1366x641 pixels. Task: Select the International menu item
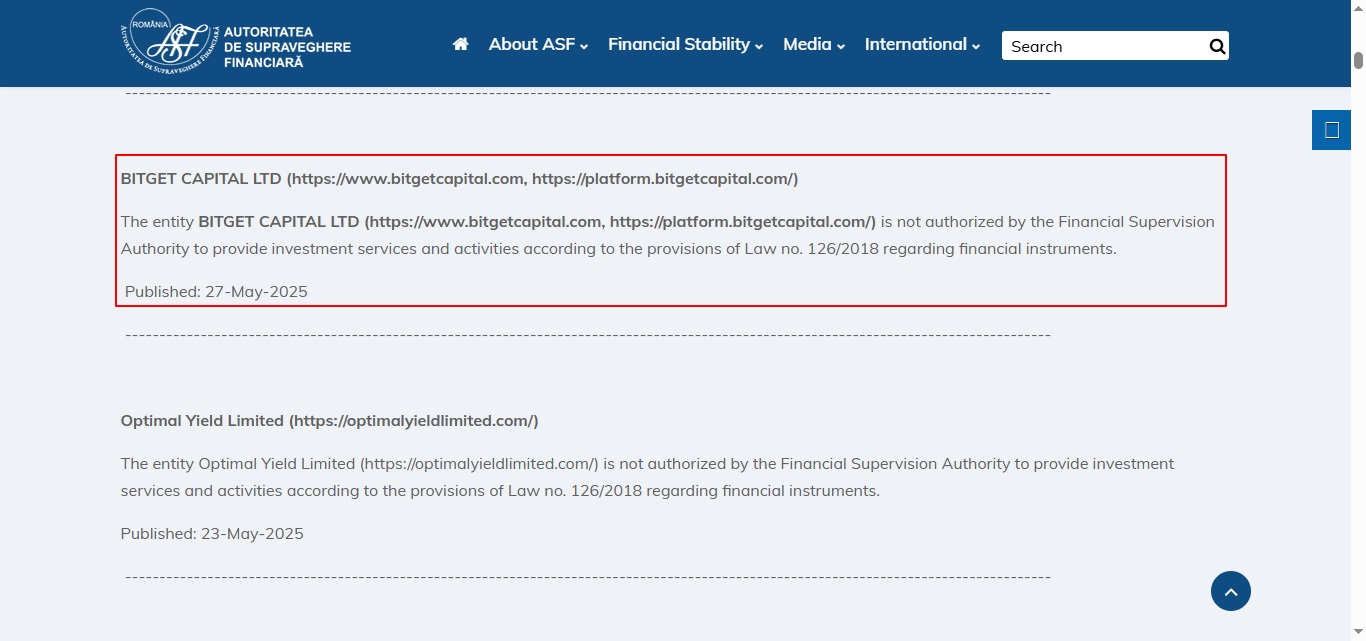(916, 44)
